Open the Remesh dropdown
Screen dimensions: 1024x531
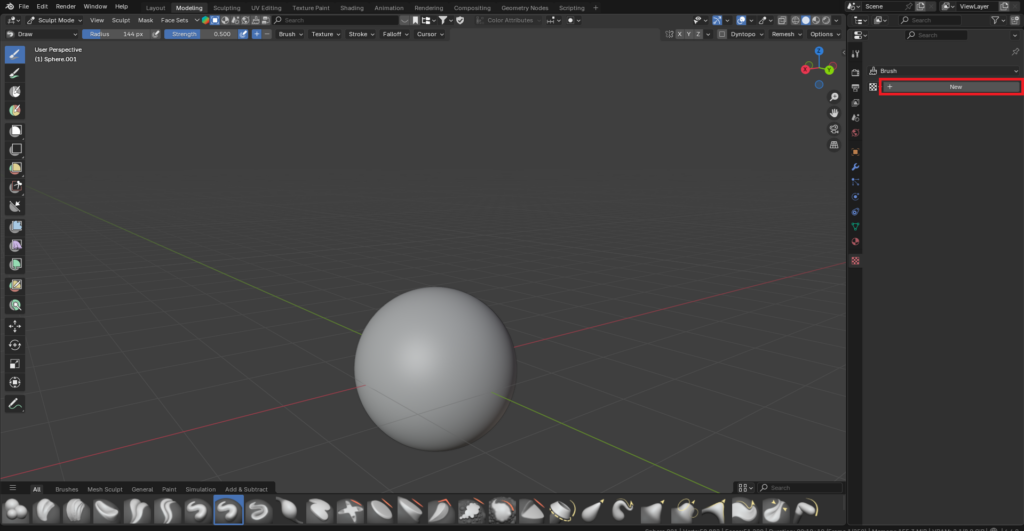click(x=786, y=34)
